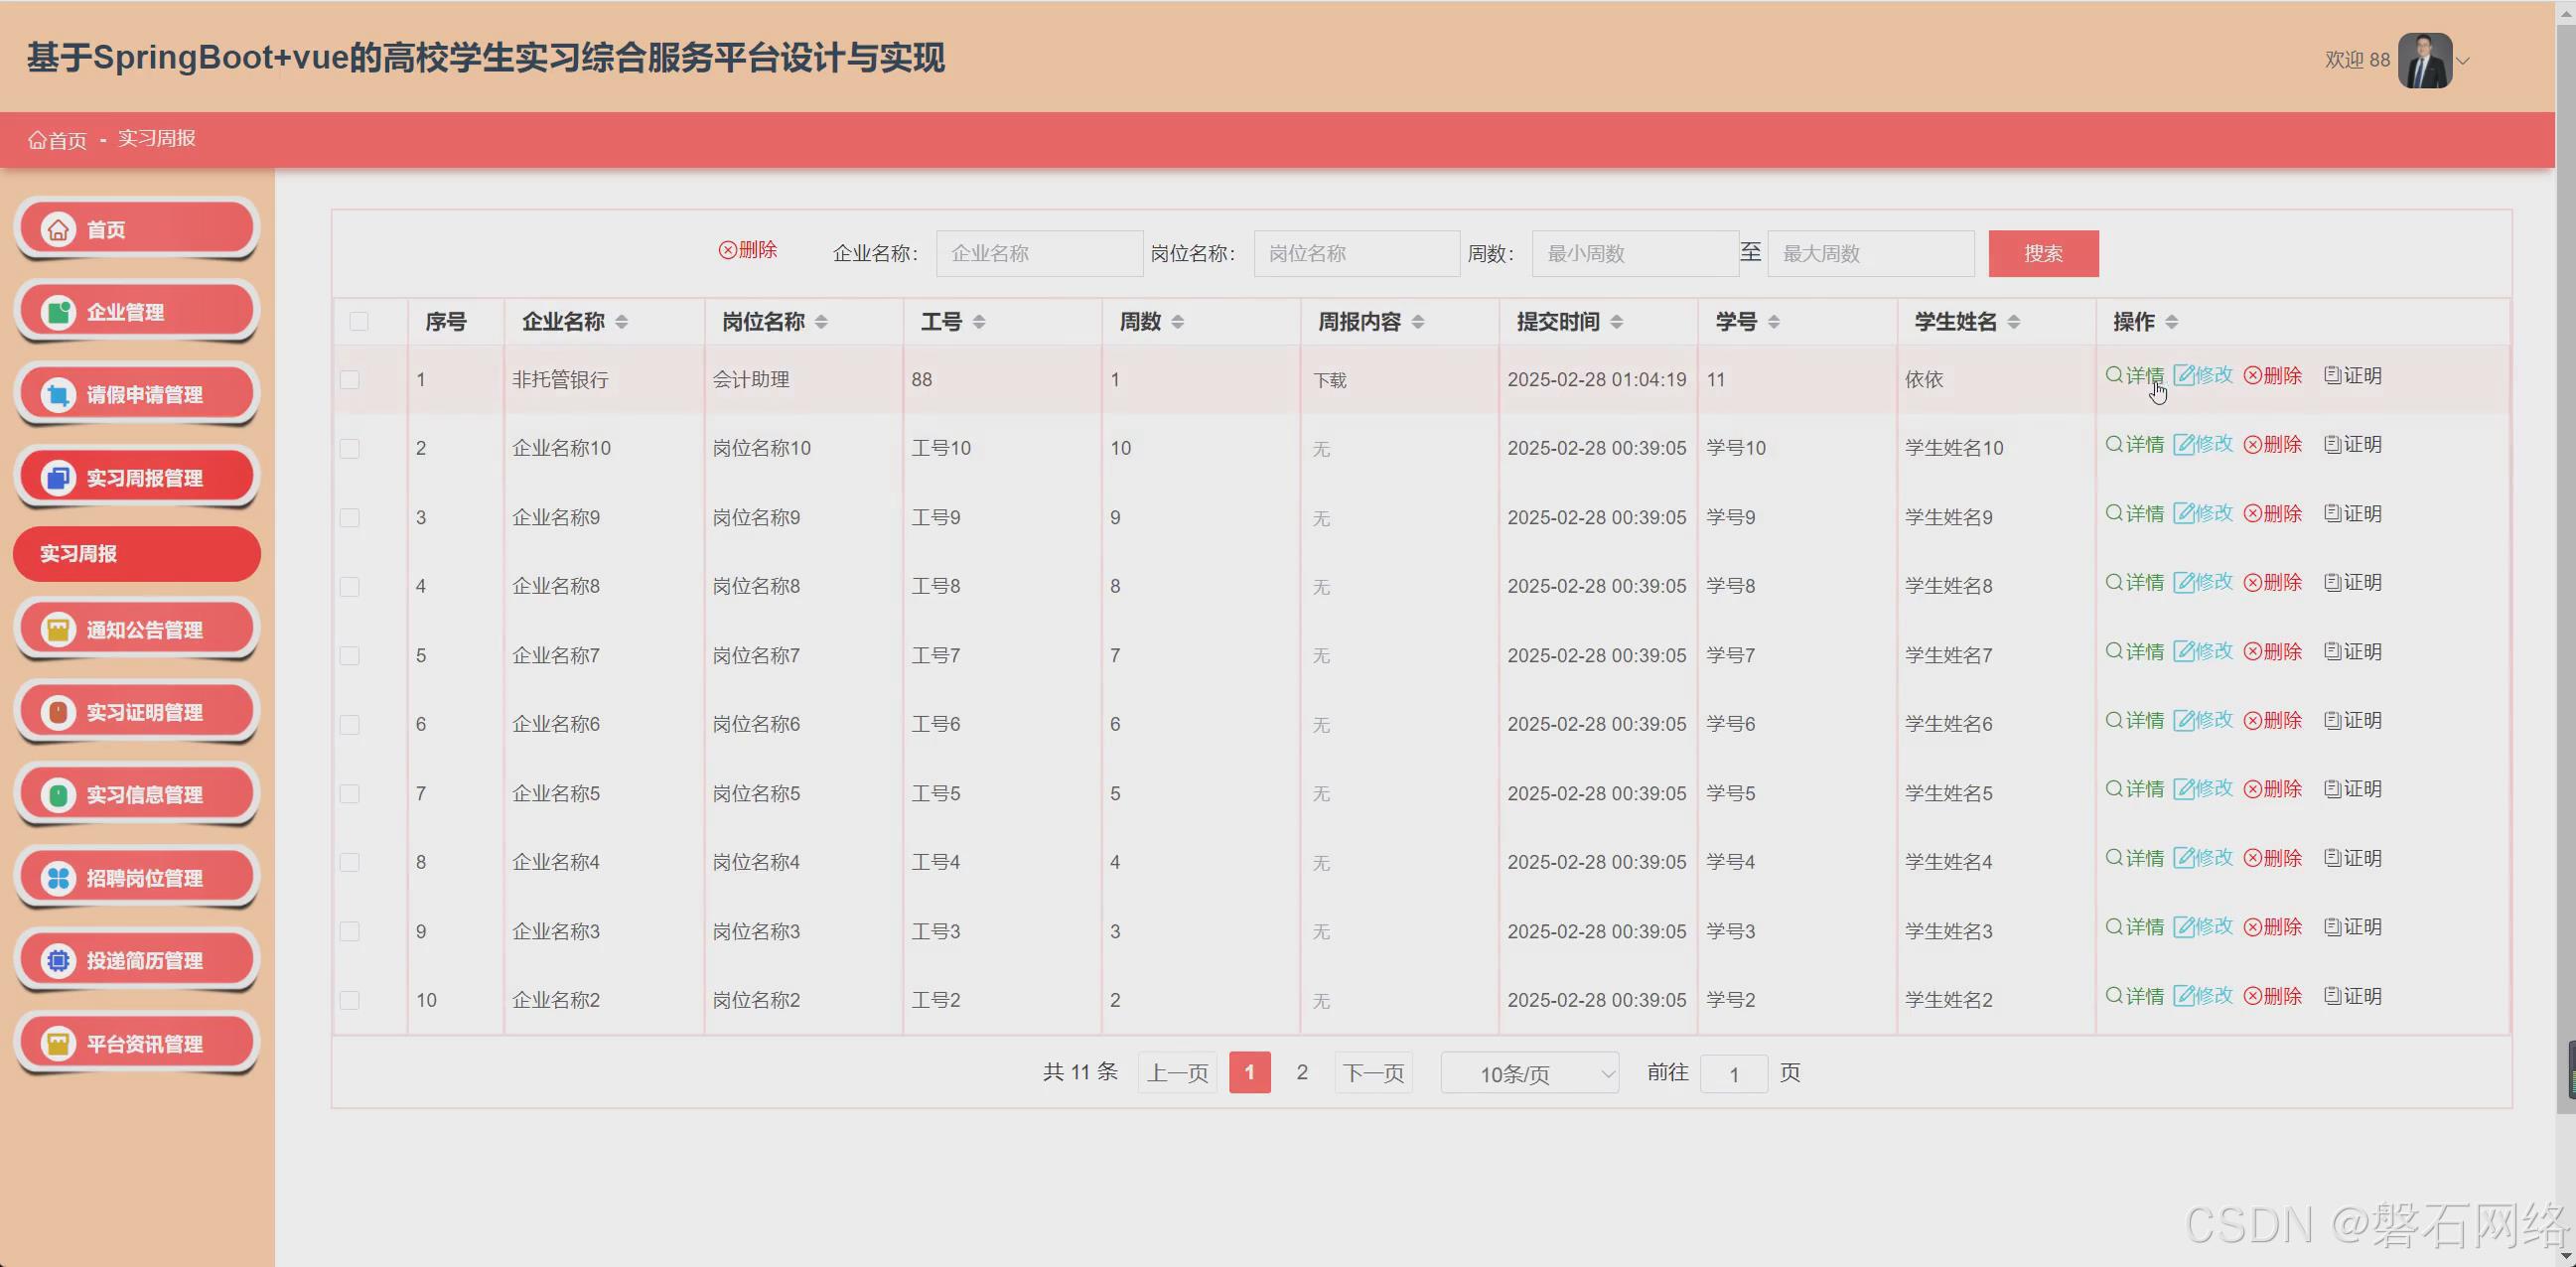Sort table by 提交时间 column
The height and width of the screenshot is (1267, 2576).
point(1617,322)
